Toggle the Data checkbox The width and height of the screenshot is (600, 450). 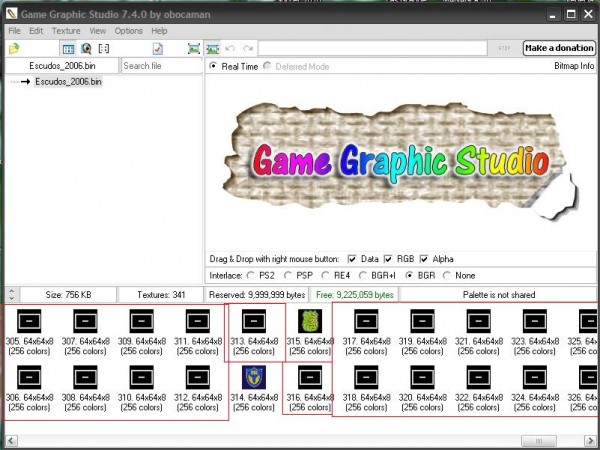(x=352, y=259)
